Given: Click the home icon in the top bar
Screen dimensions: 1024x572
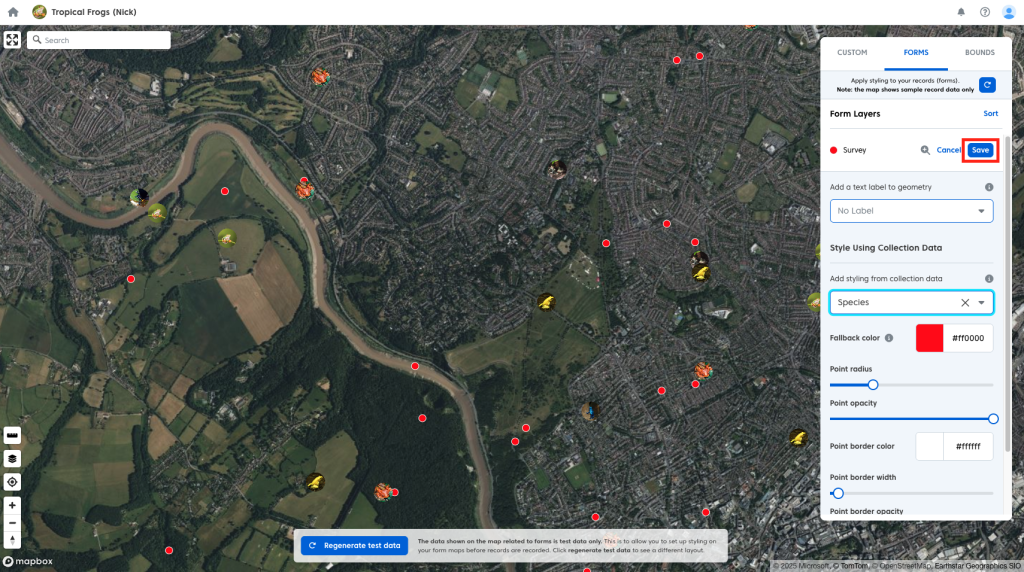Looking at the screenshot, I should point(13,12).
